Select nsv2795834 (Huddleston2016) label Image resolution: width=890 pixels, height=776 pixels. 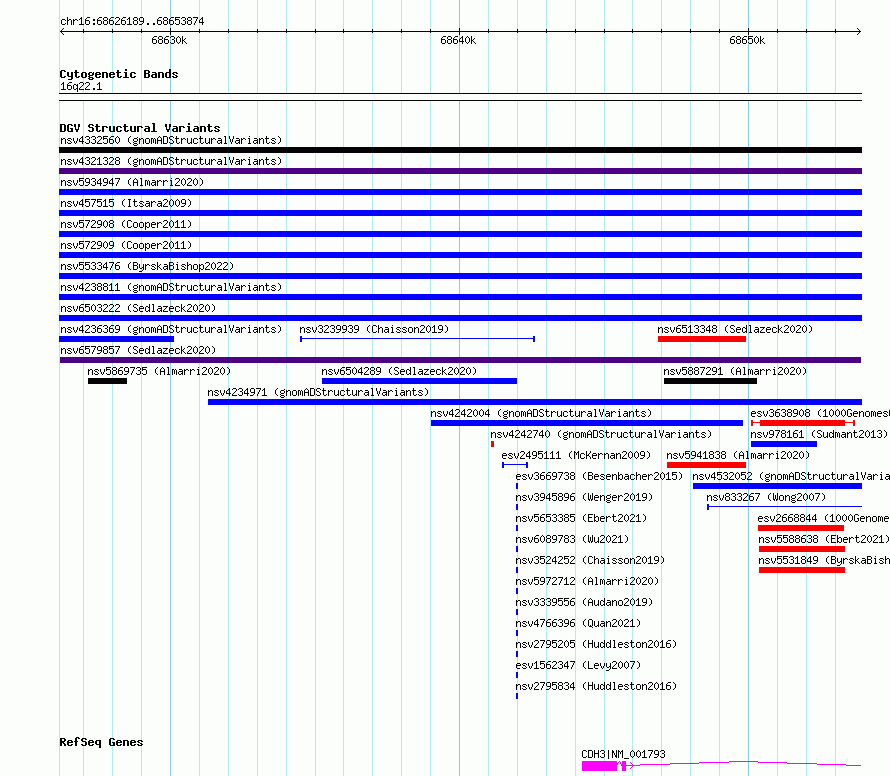pyautogui.click(x=596, y=686)
